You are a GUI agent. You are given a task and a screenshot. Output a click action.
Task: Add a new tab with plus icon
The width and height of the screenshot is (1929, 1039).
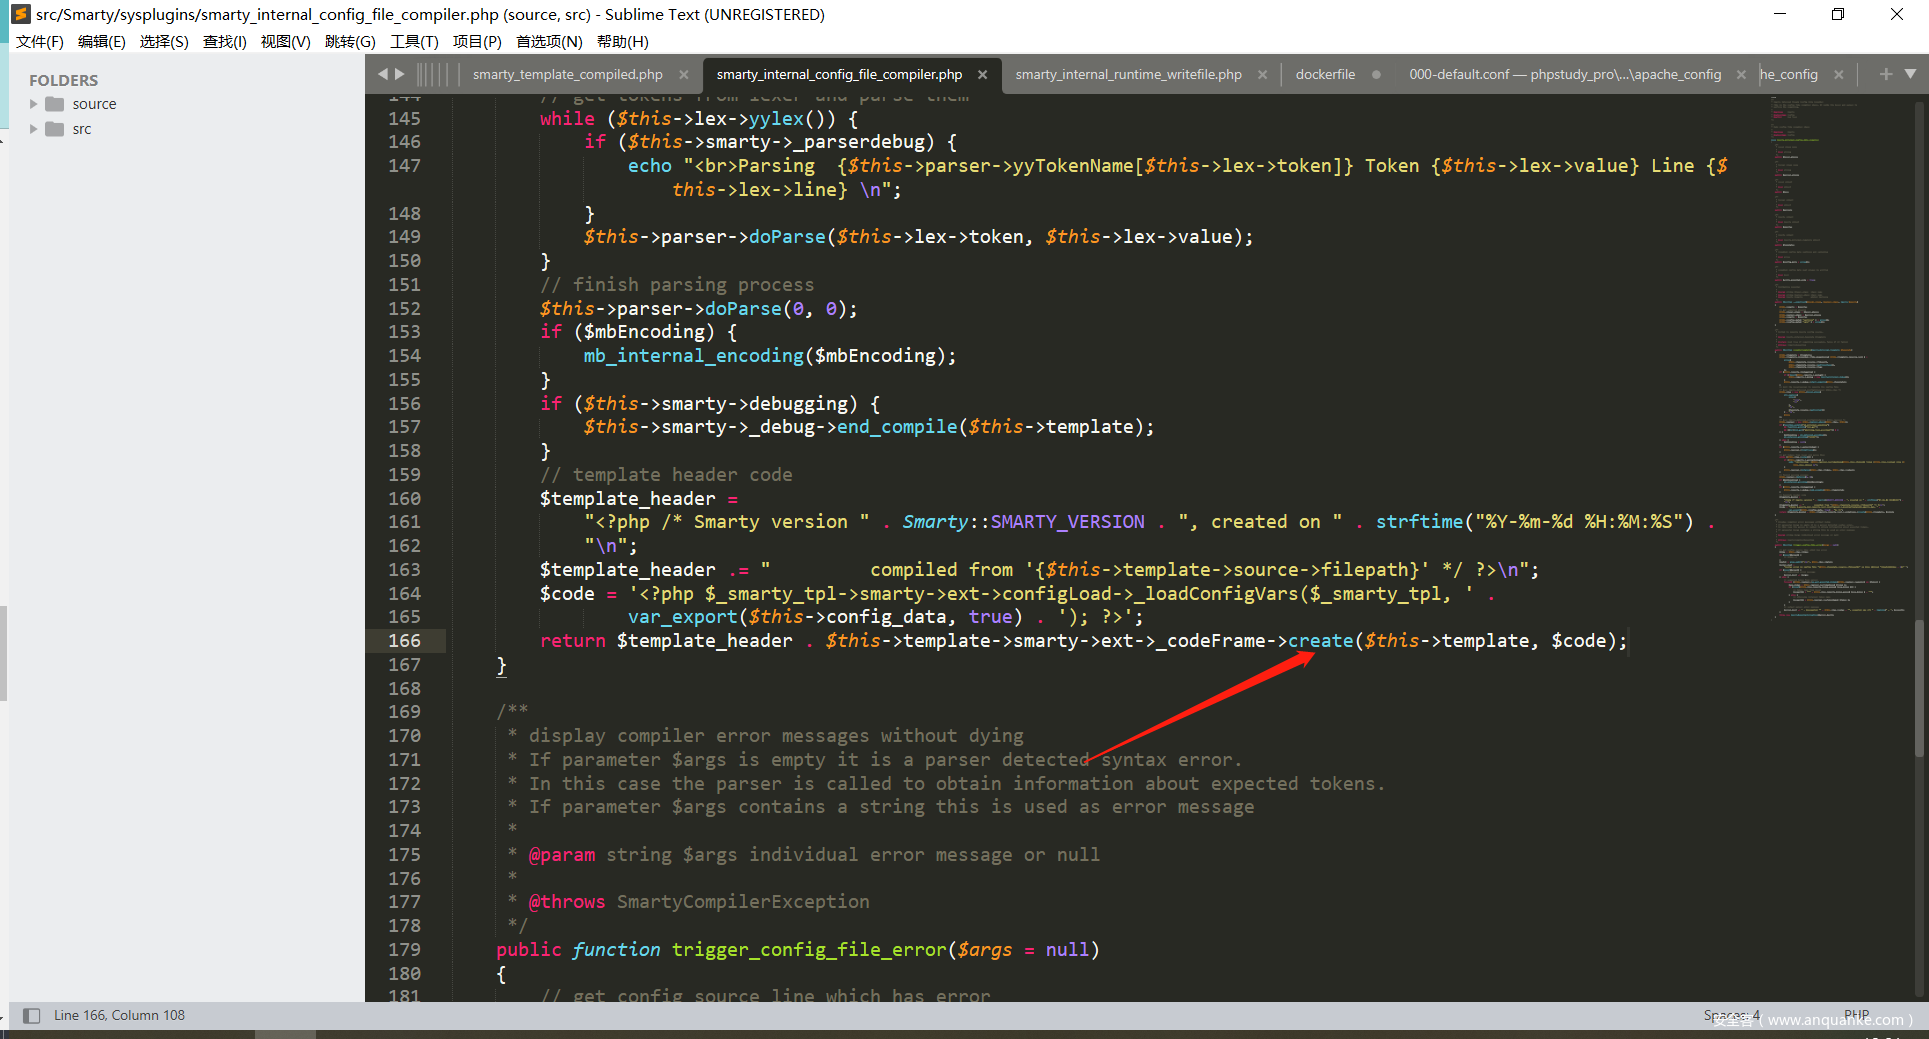(1886, 74)
